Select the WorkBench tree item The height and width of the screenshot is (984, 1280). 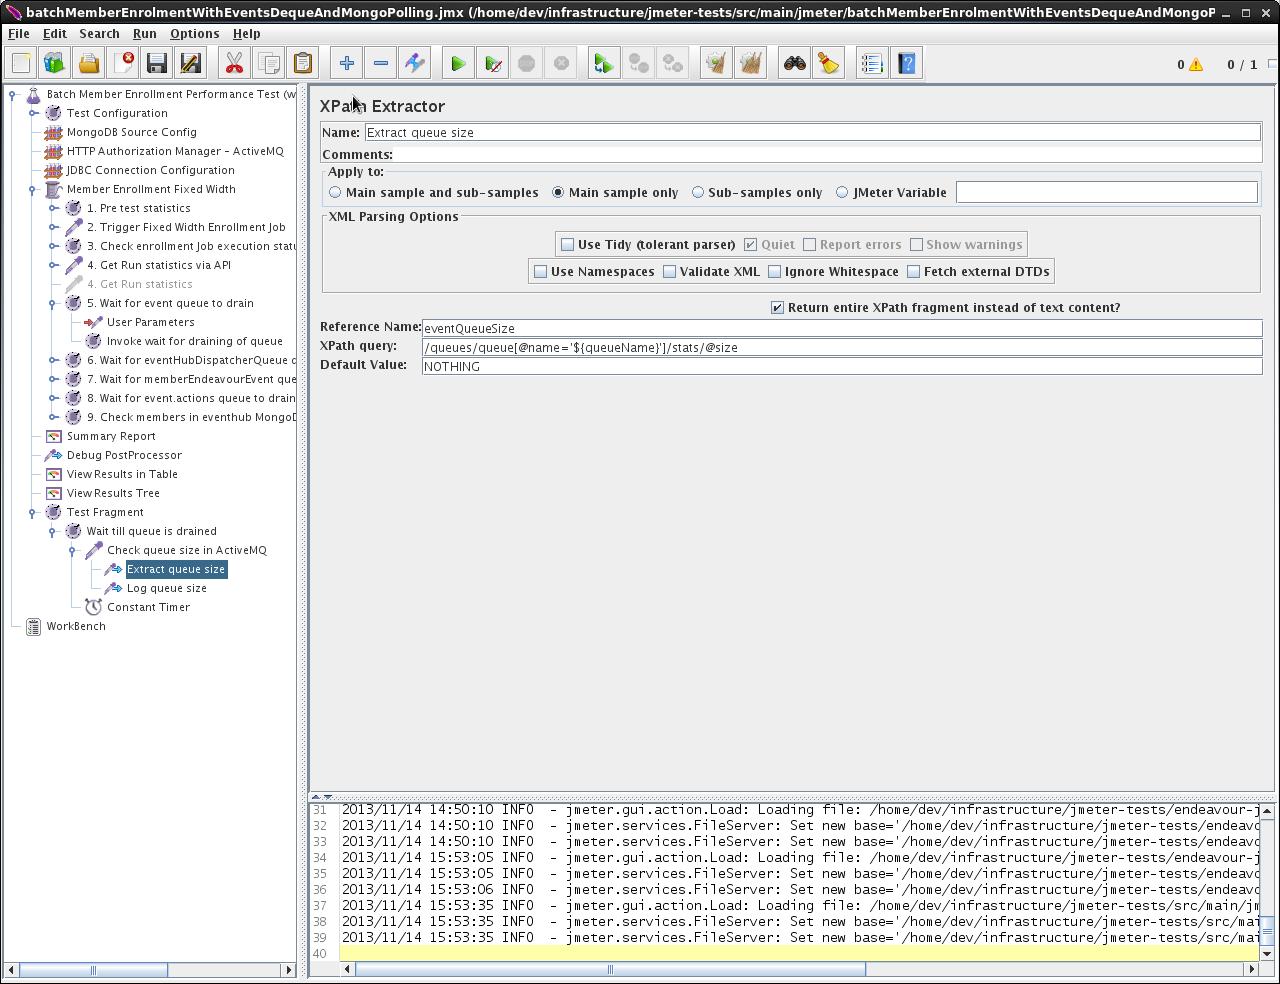tap(76, 626)
